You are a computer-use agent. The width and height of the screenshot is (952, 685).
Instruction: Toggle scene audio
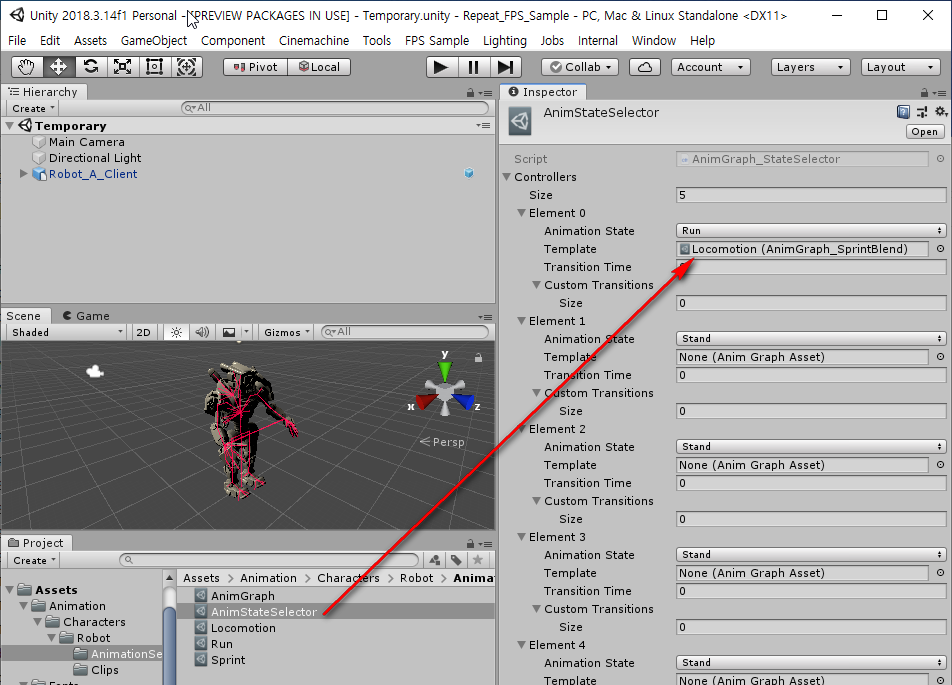pos(202,332)
